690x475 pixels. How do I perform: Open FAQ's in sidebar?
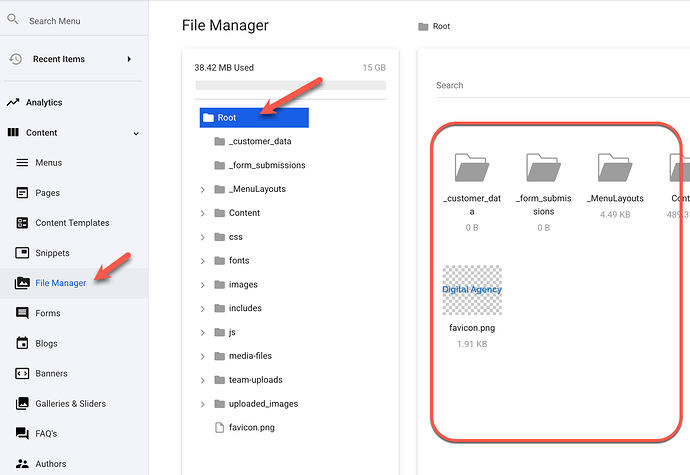[x=46, y=434]
